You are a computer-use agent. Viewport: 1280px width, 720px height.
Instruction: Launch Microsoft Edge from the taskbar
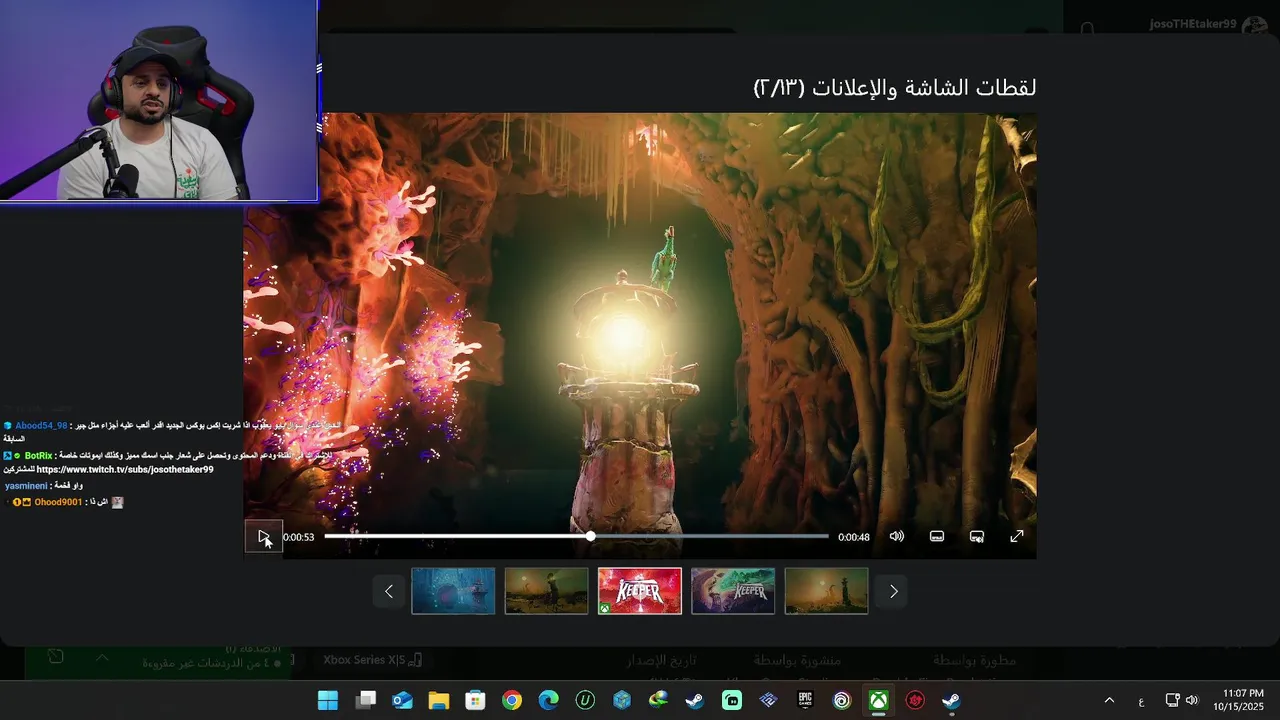pyautogui.click(x=548, y=701)
